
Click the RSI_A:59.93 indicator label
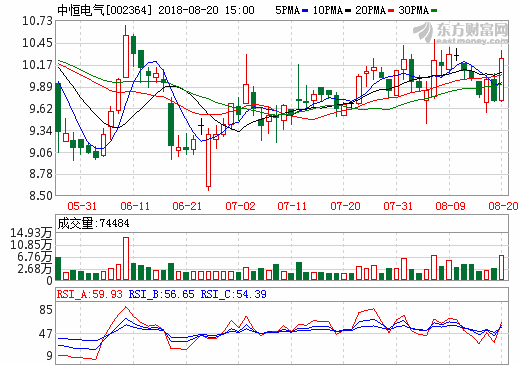pyautogui.click(x=90, y=294)
